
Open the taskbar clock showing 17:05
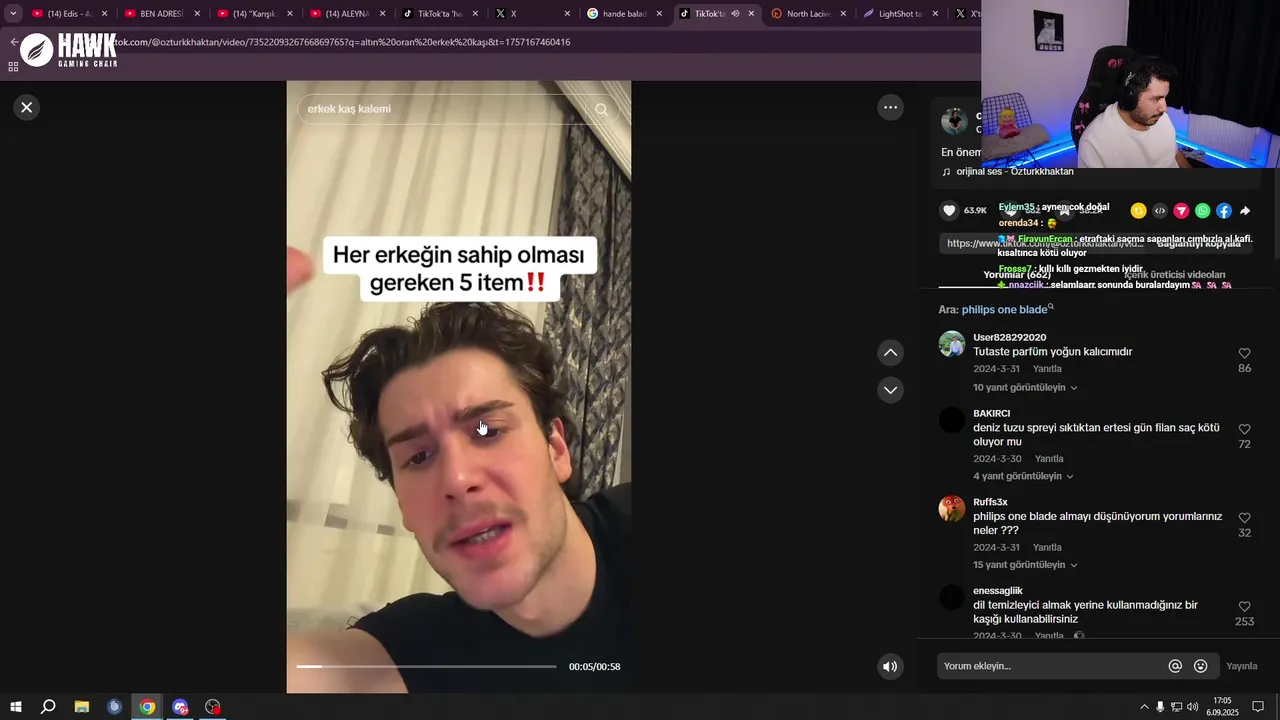(1222, 706)
